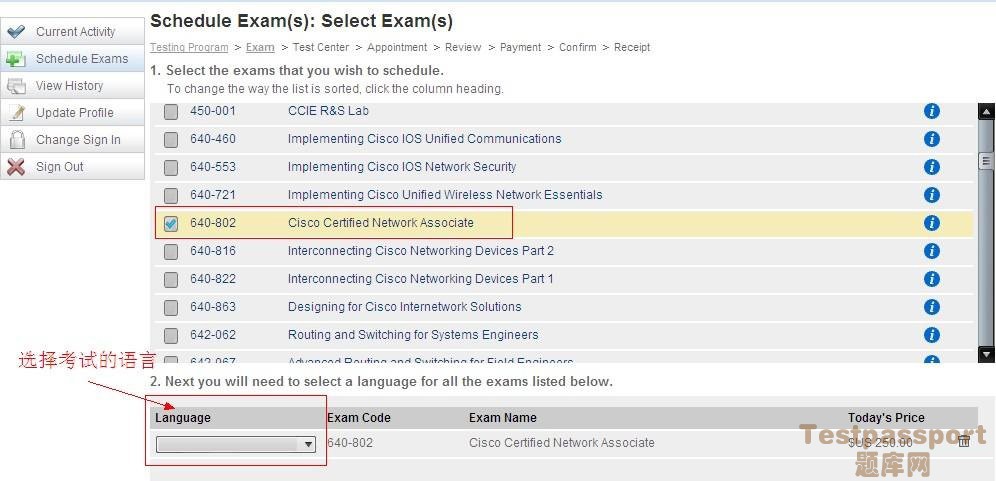
Task: Open info icon for exam 640-816
Action: point(931,251)
